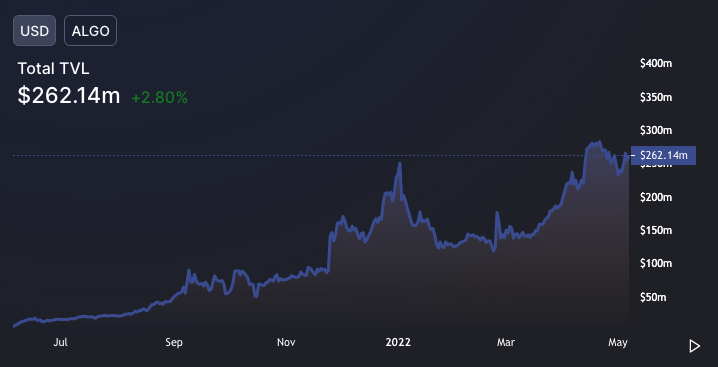Click the $262.14m current price label on axis
Viewport: 718px width, 367px height.
click(663, 155)
